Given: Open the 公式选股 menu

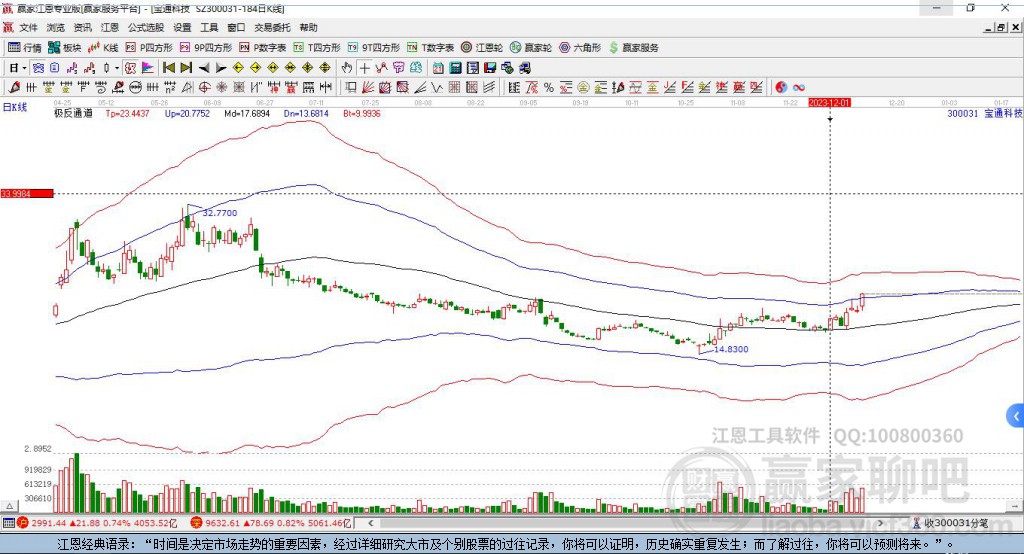Looking at the screenshot, I should coord(146,27).
